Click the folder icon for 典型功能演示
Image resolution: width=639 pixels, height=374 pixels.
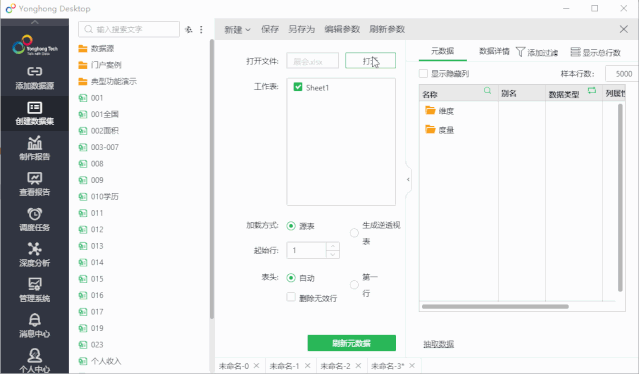83,81
